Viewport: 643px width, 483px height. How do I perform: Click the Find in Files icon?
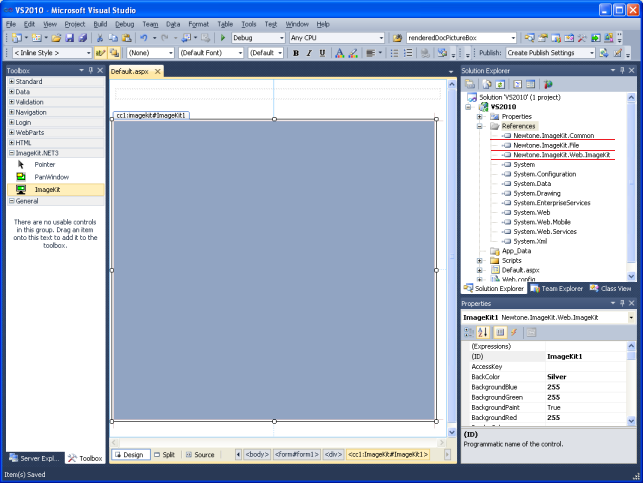coord(397,38)
